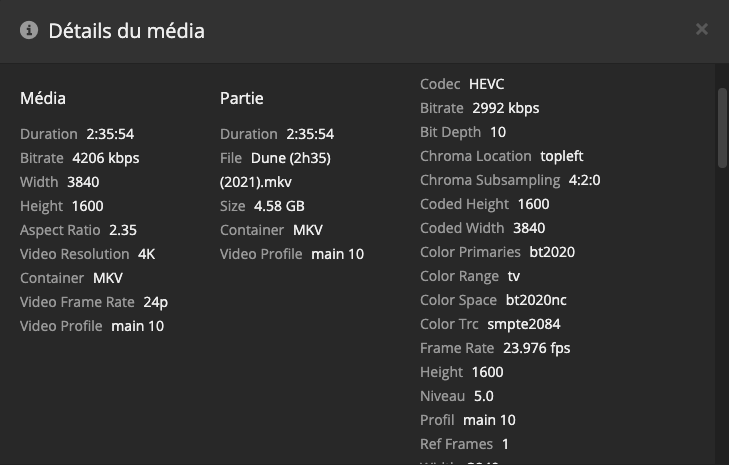This screenshot has height=465, width=729.
Task: Click the 4206 kbps media bitrate value
Action: coord(106,158)
